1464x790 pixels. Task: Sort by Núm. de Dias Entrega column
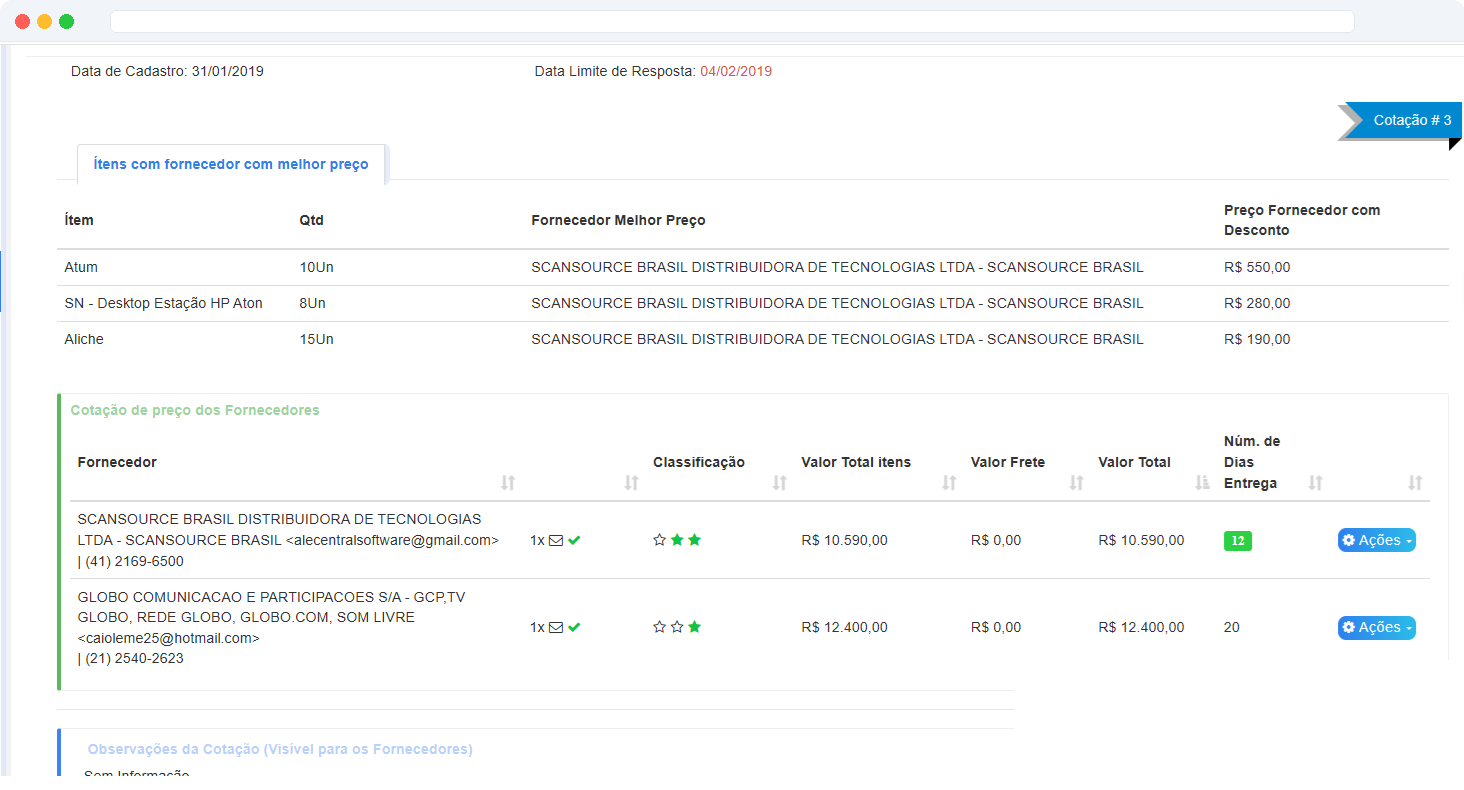(x=1316, y=483)
